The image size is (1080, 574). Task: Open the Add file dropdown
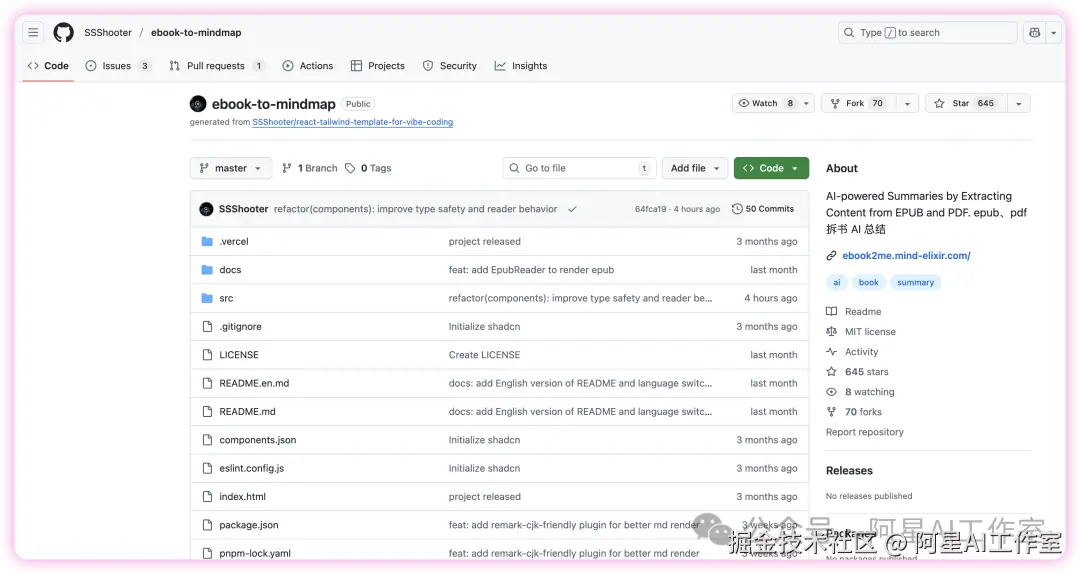coord(695,168)
